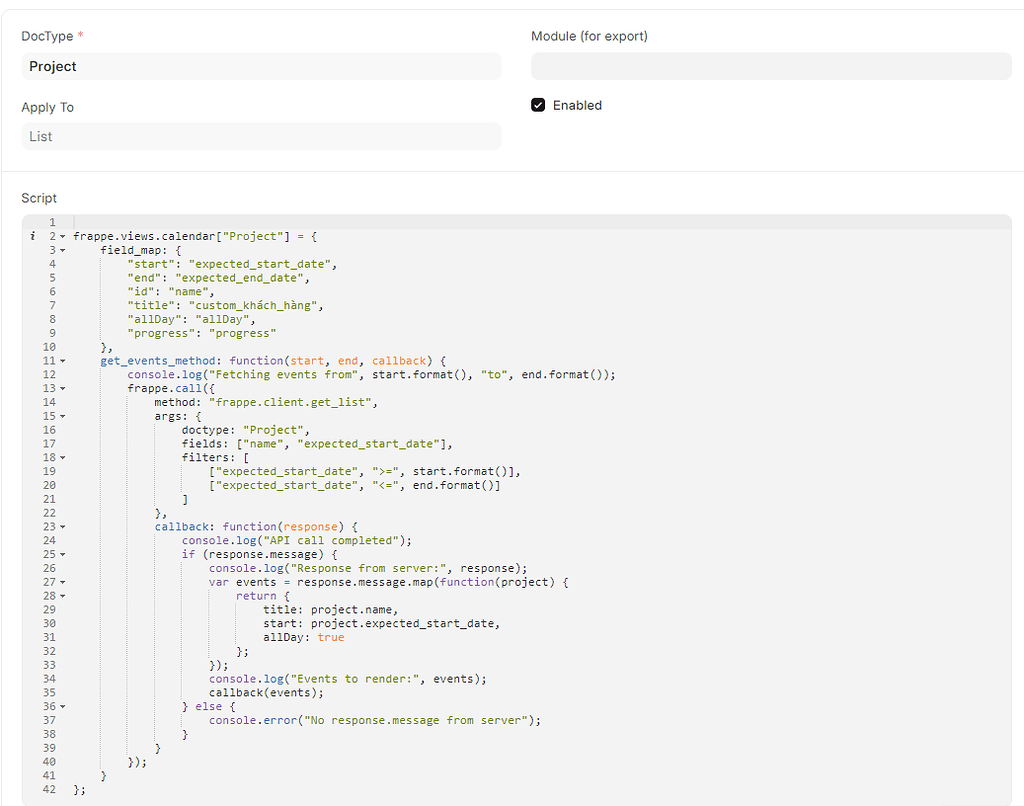Fold the else block on line 36
This screenshot has height=806, width=1024.
click(65, 705)
